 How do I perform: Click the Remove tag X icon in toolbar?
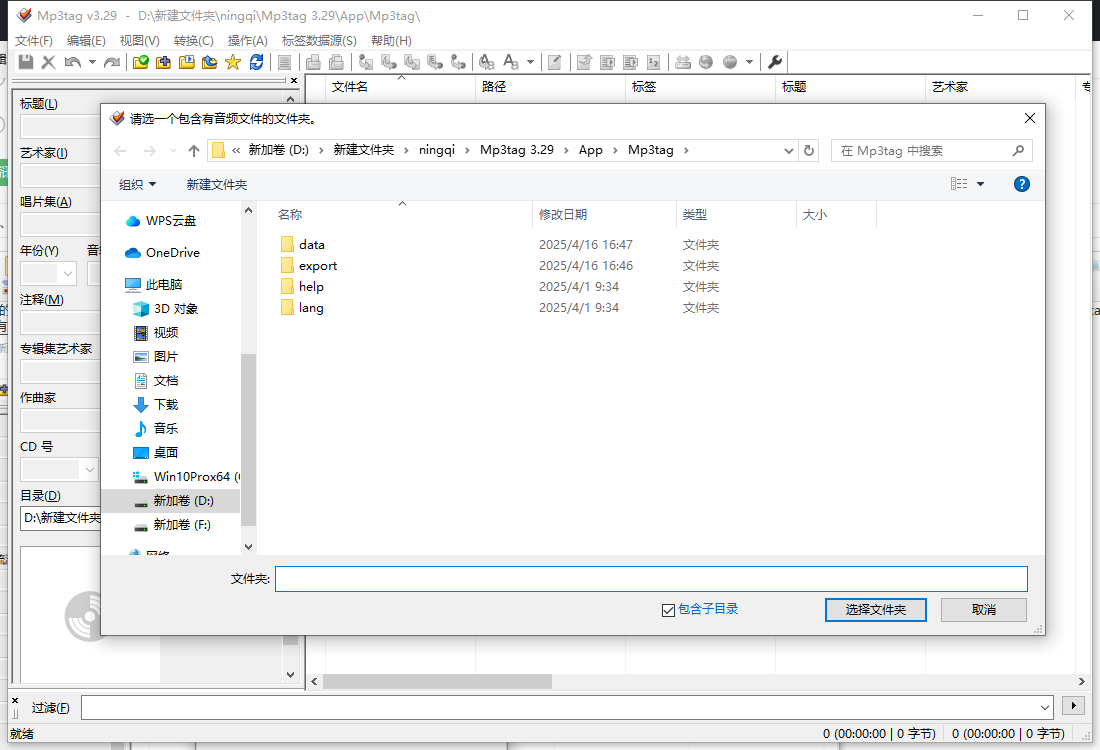tap(48, 62)
